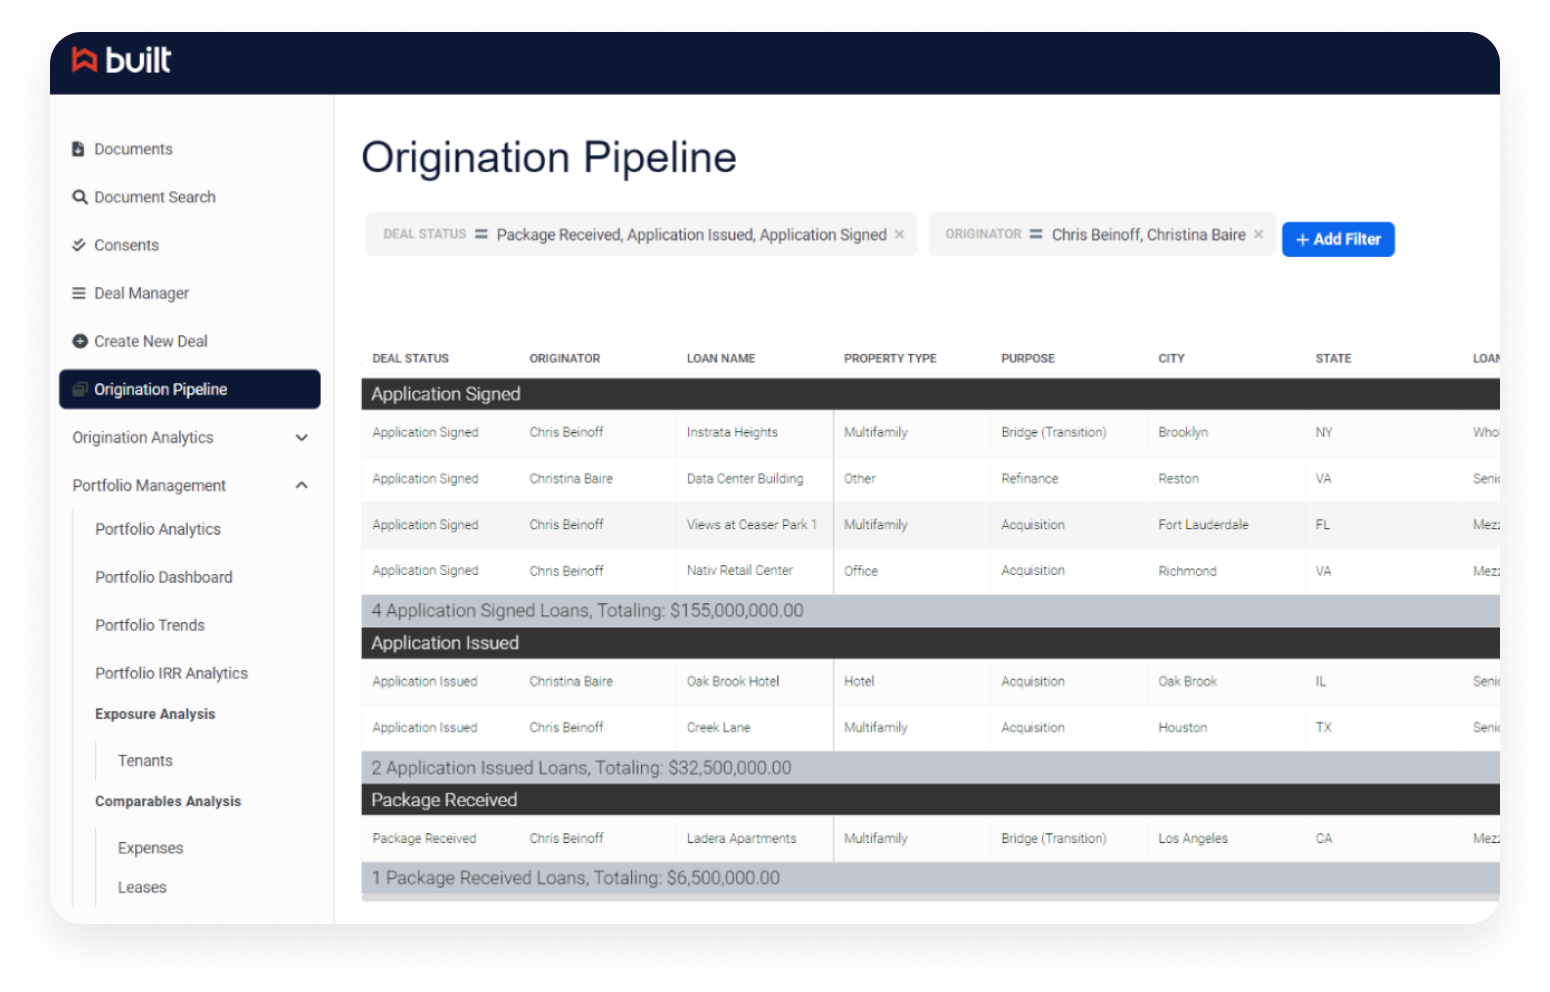The height and width of the screenshot is (992, 1550).
Task: Open Leases under Comparables Analysis
Action: (141, 887)
